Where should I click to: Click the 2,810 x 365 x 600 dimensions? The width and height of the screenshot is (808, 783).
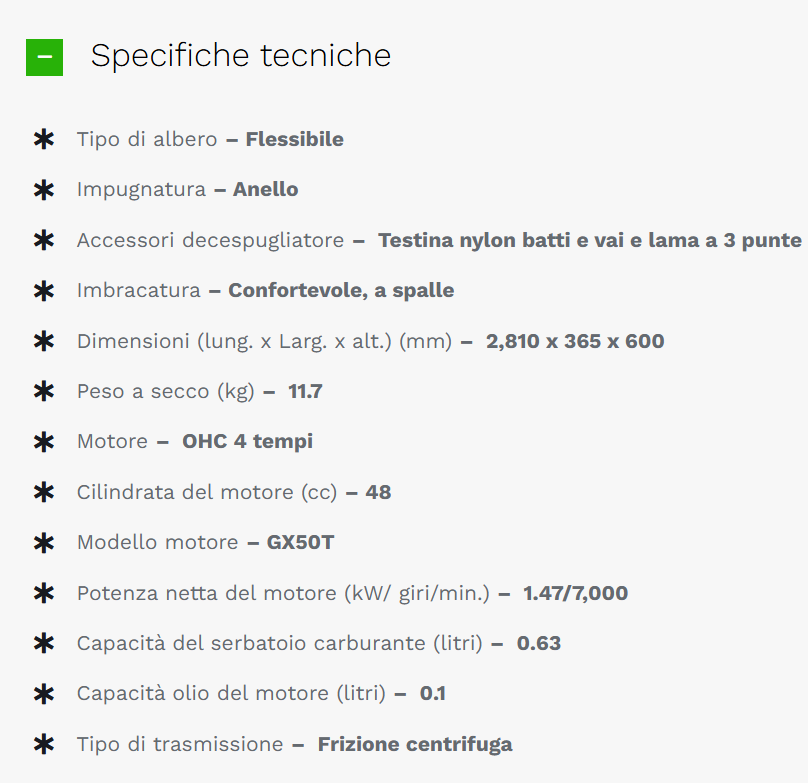(x=575, y=341)
